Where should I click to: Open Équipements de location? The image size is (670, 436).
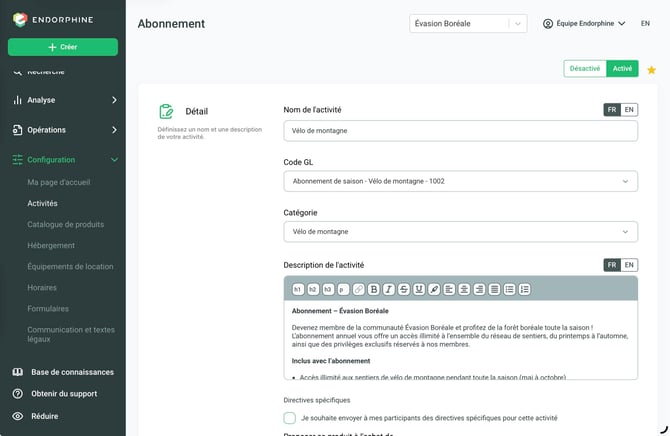coord(71,267)
